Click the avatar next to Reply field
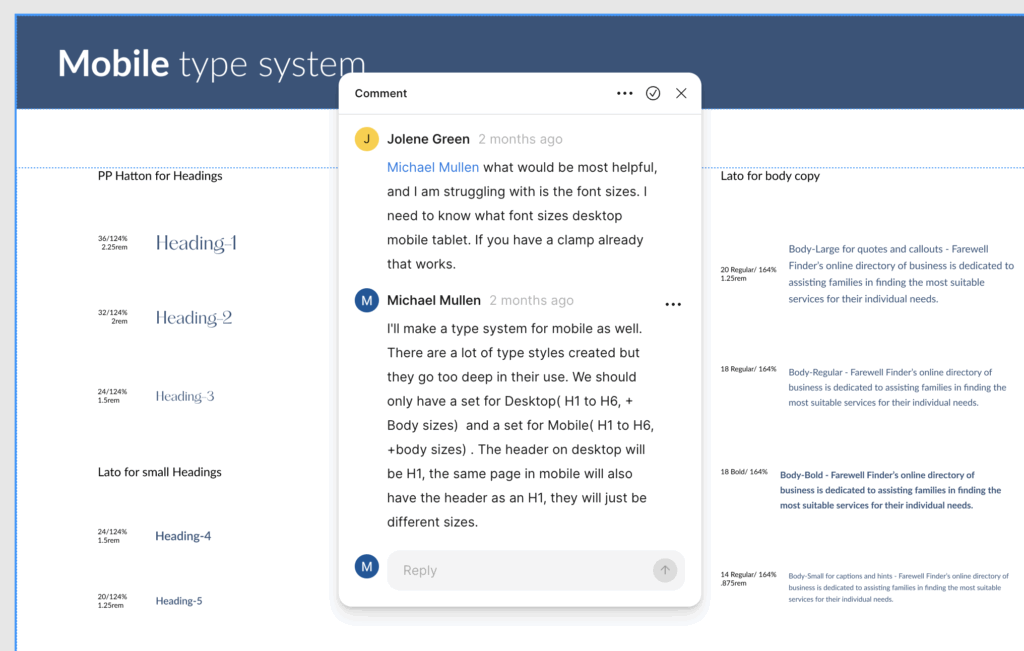 pos(367,567)
